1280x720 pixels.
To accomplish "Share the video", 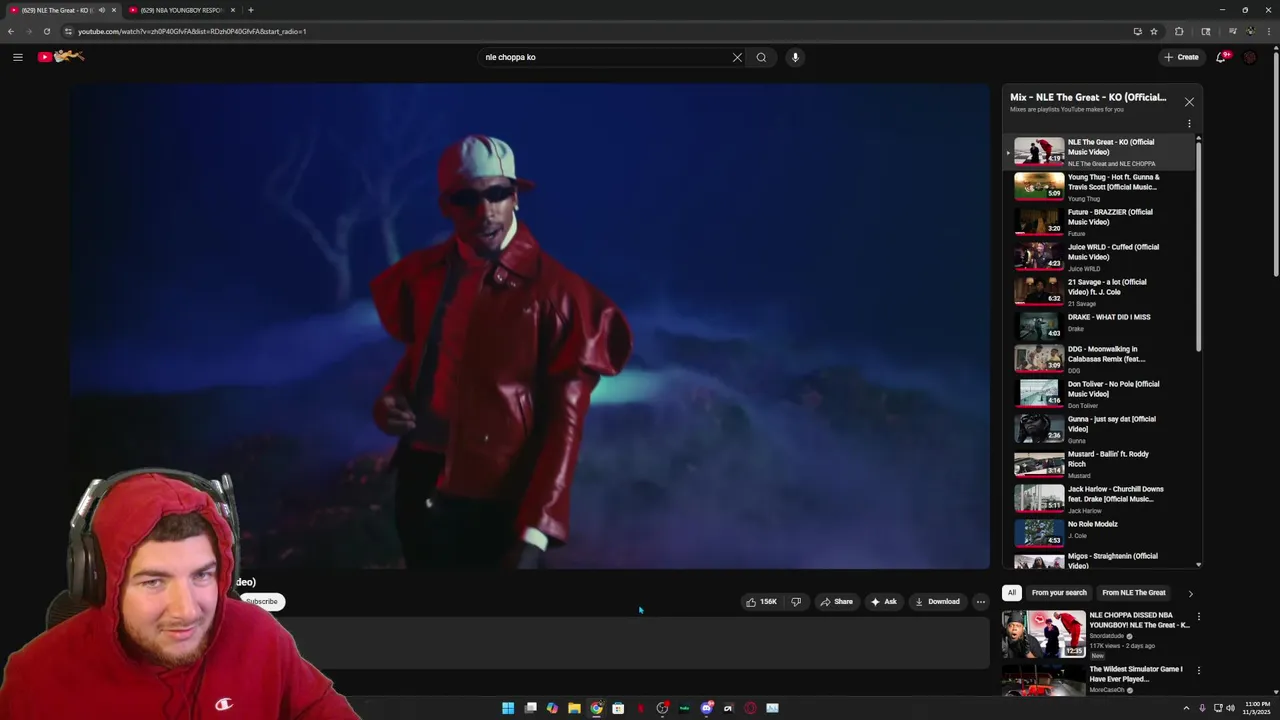I will click(836, 602).
